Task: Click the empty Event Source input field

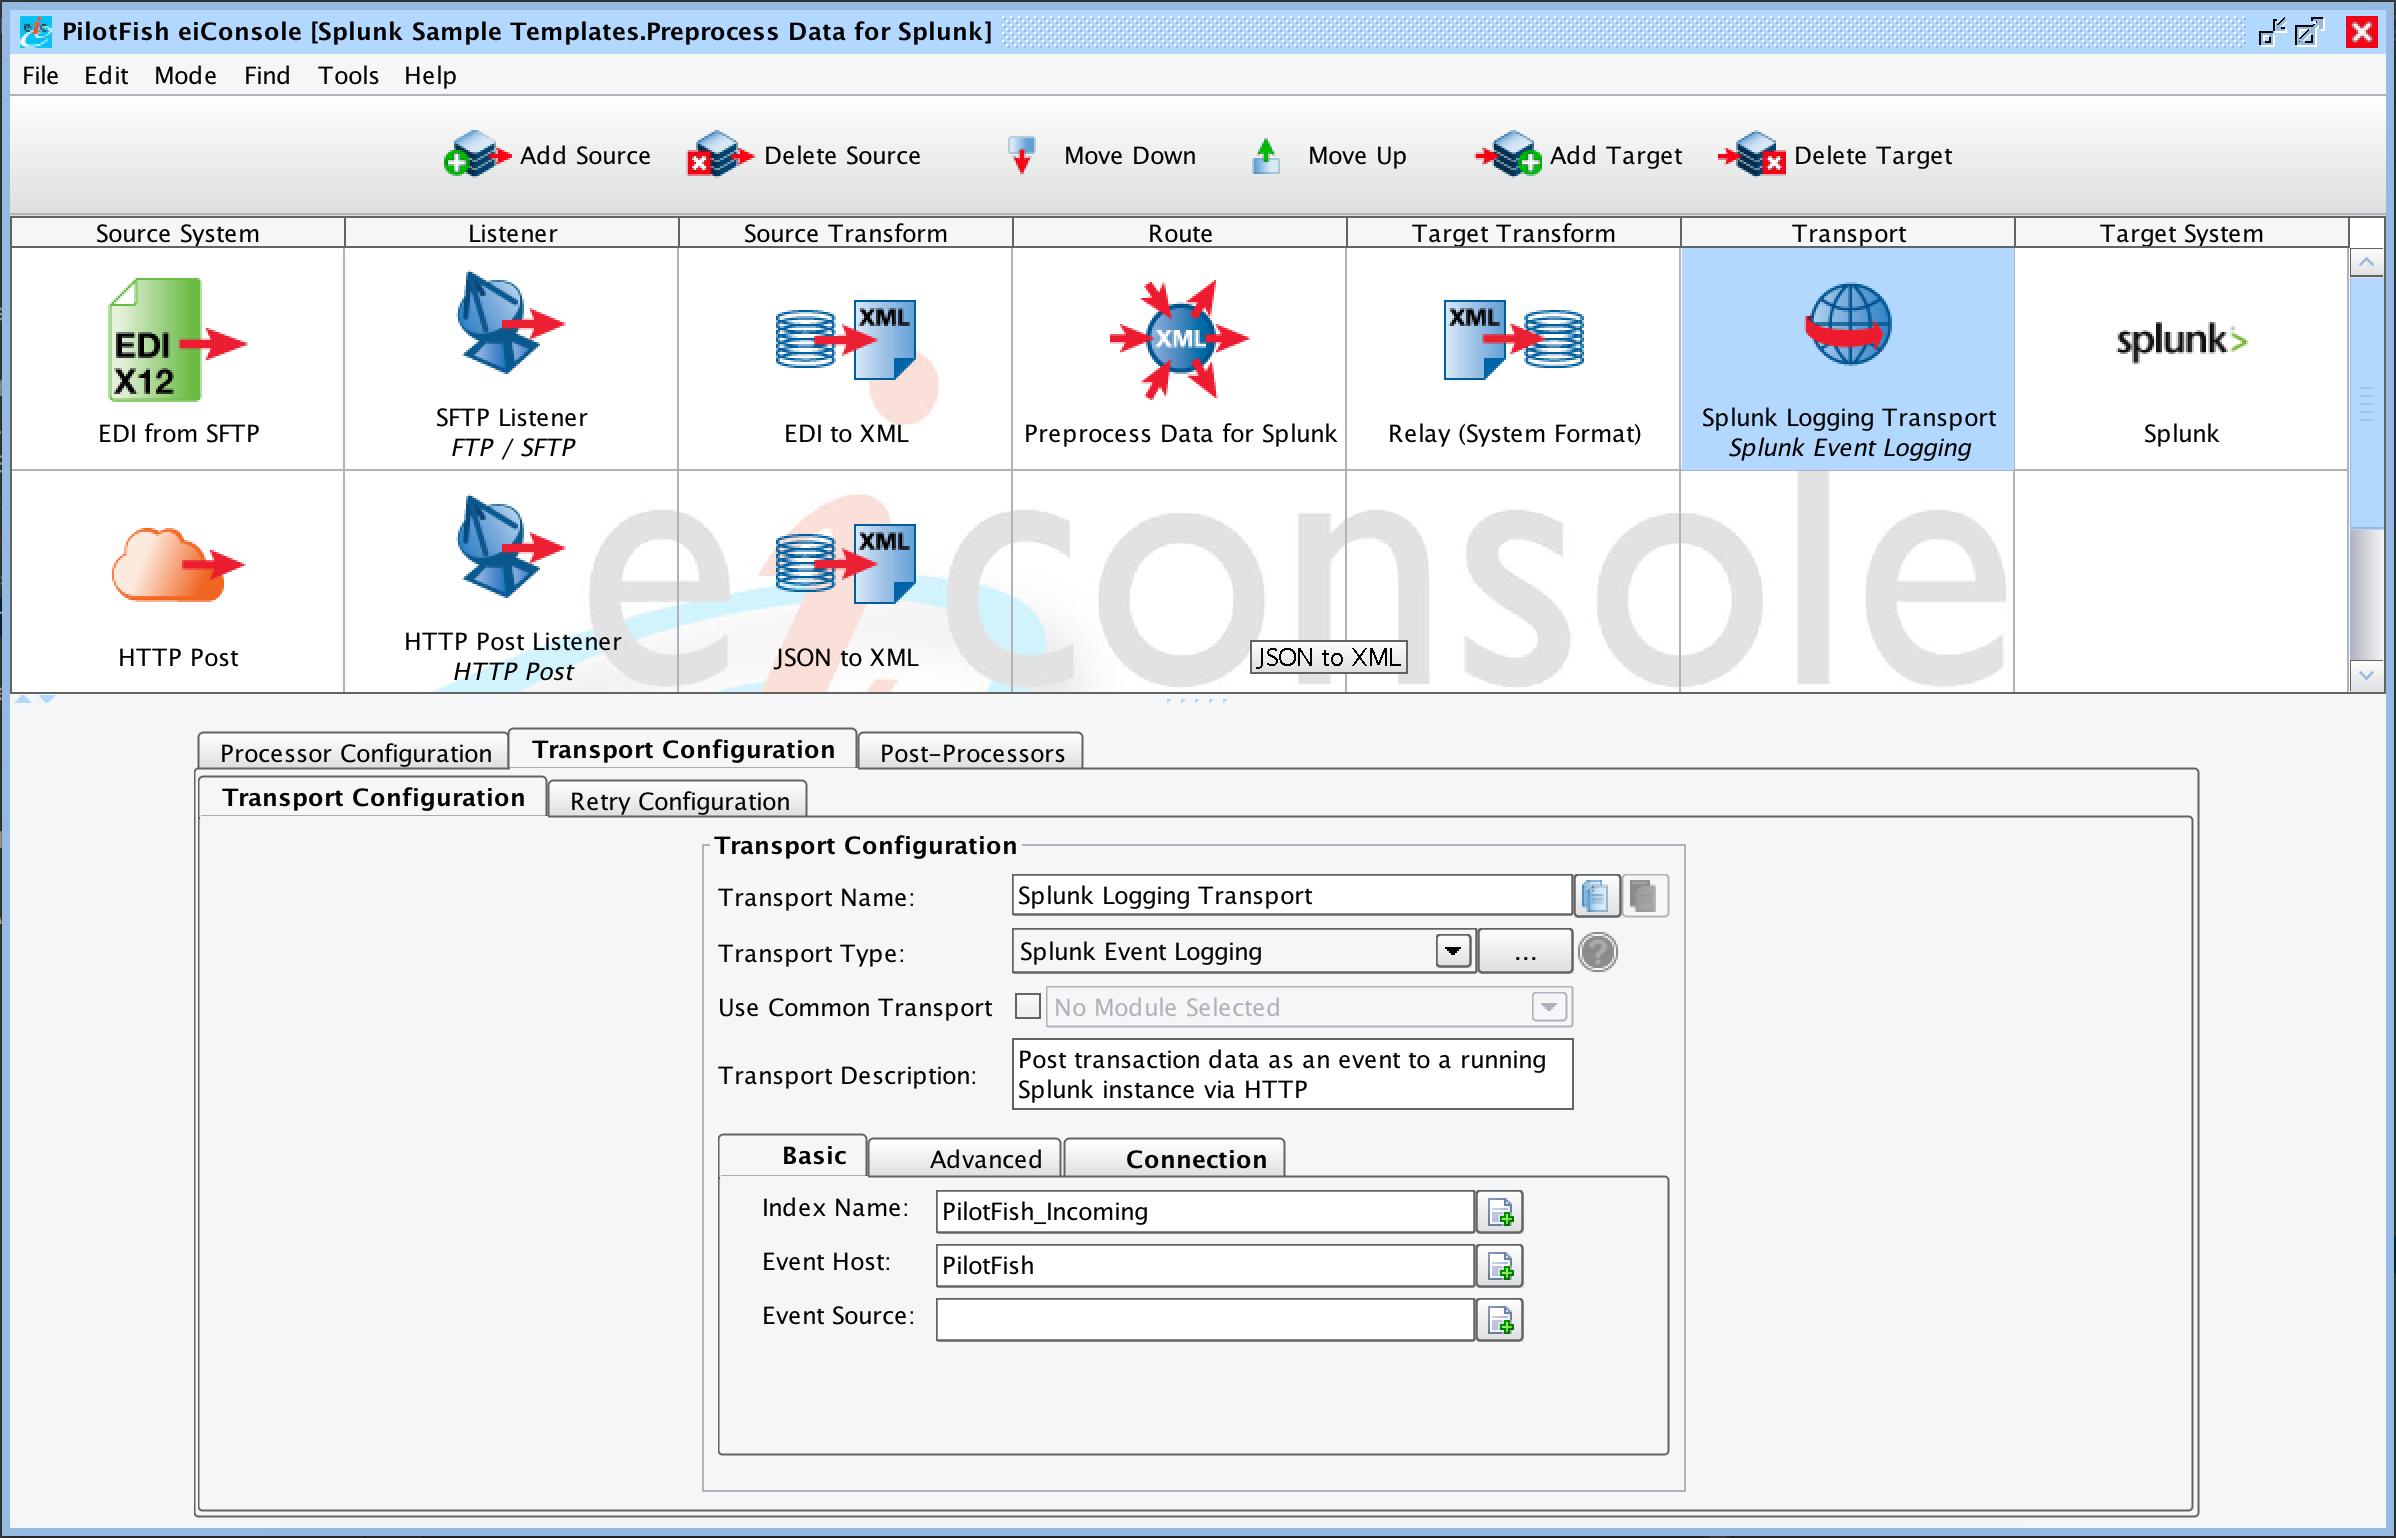Action: [x=1205, y=1320]
